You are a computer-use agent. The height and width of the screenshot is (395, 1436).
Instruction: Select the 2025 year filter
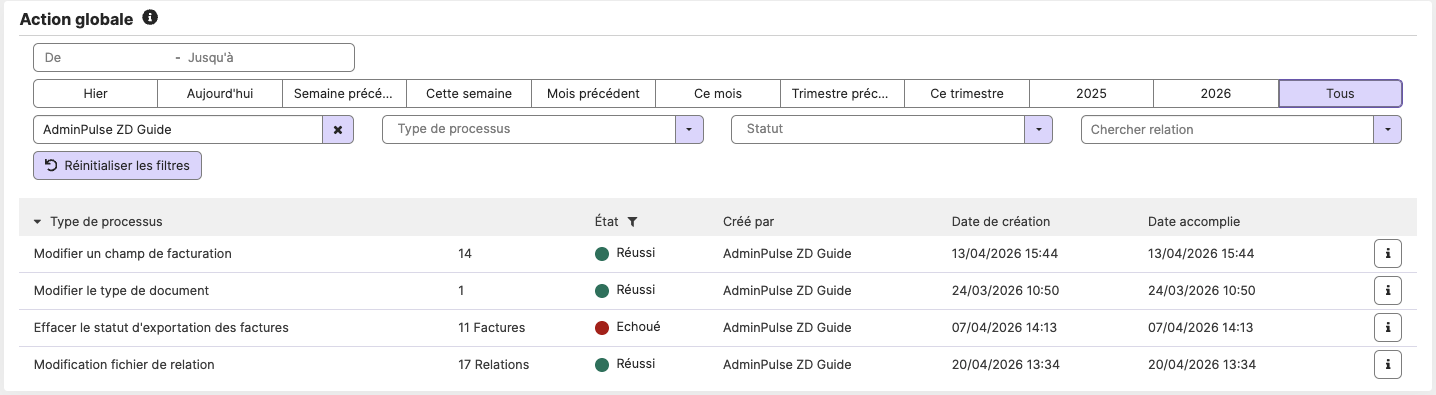1091,93
